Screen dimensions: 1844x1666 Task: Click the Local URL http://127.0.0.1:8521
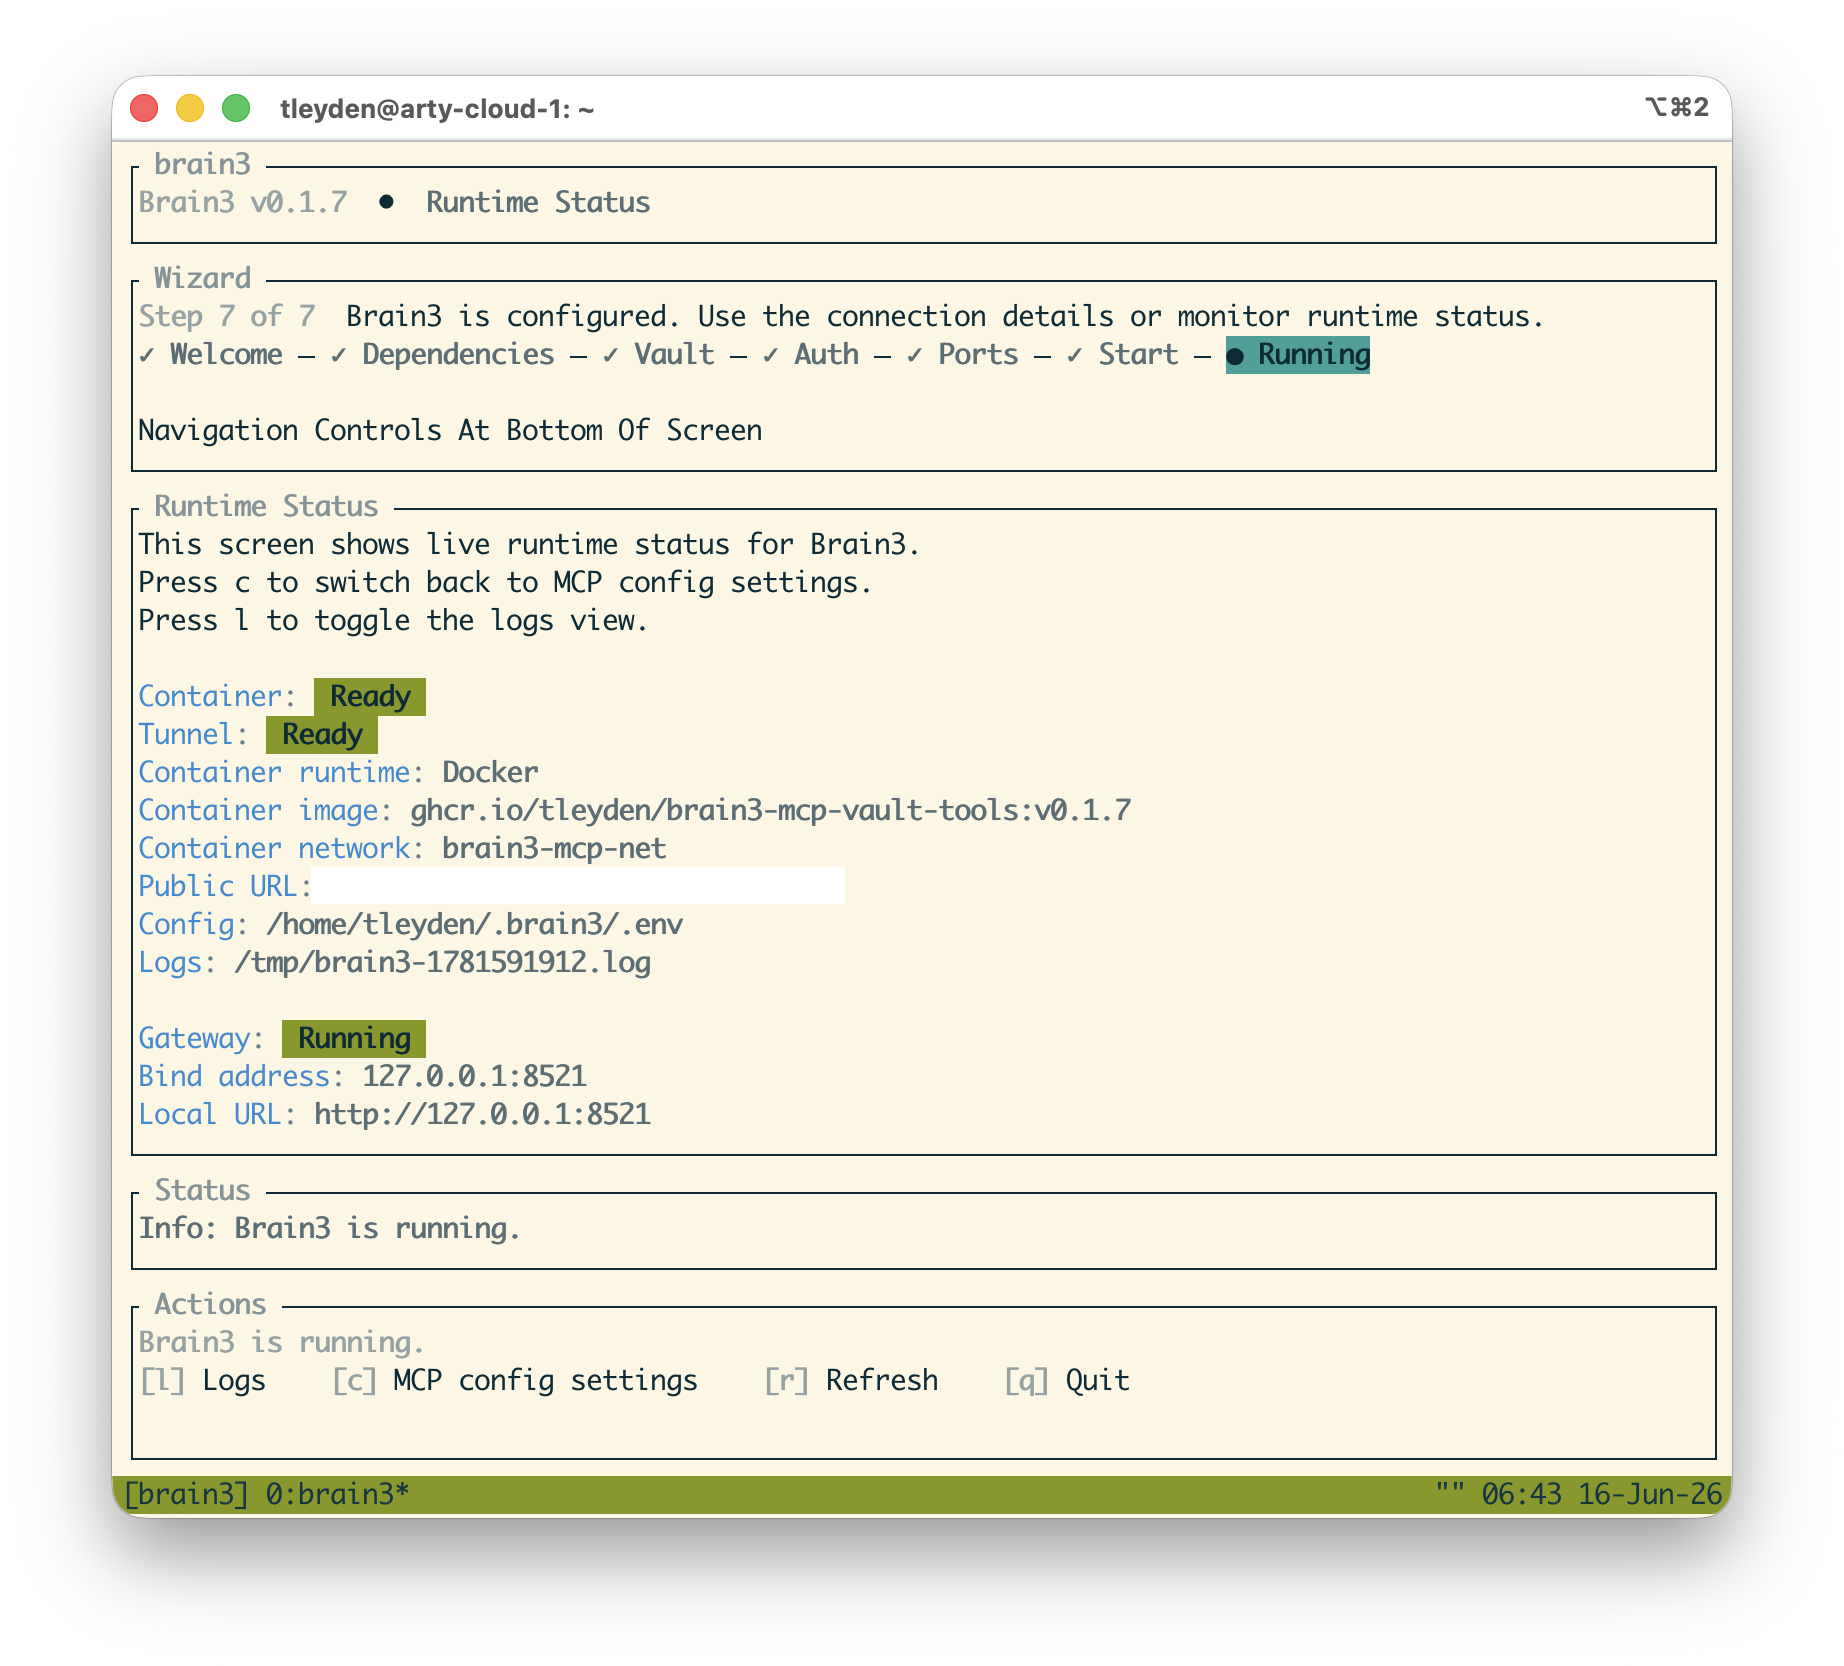point(483,1114)
